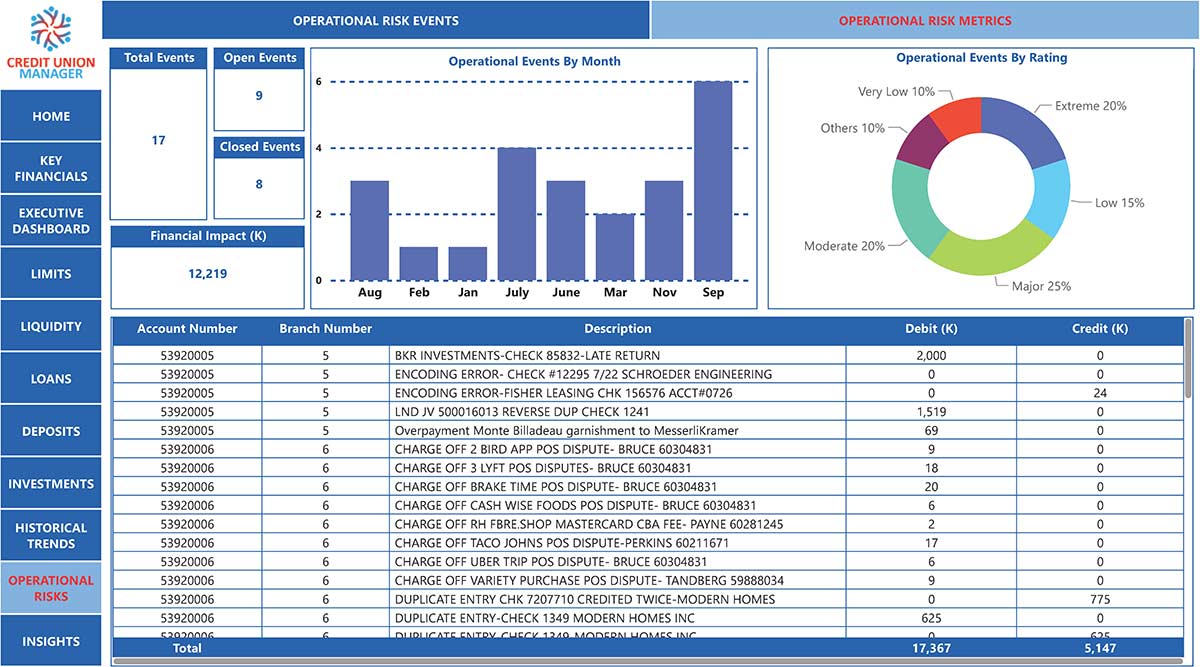The width and height of the screenshot is (1200, 667).
Task: Sort by the Debit (K) column header
Action: 931,329
